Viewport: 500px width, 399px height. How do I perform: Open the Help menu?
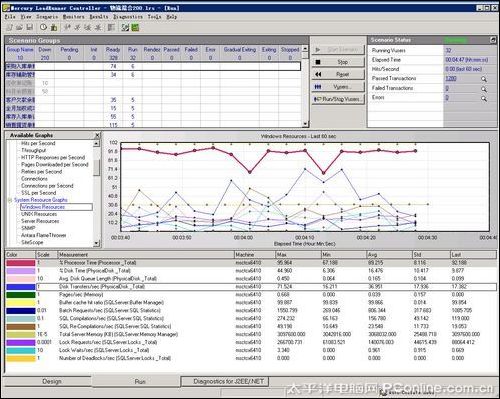(172, 17)
